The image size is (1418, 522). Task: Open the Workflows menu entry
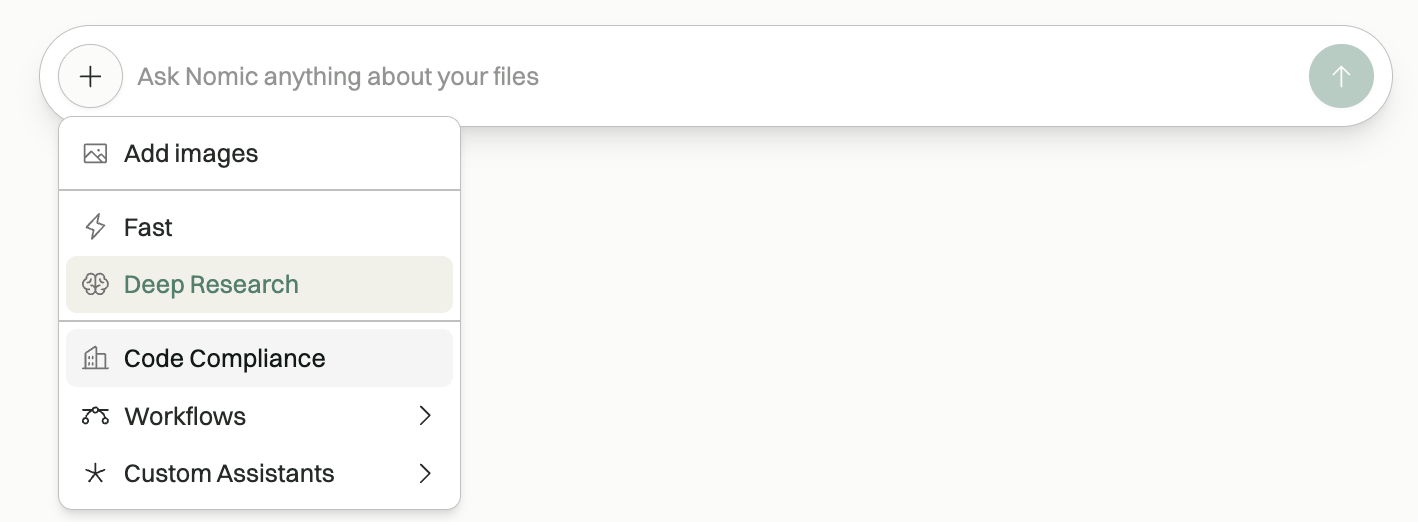(185, 416)
